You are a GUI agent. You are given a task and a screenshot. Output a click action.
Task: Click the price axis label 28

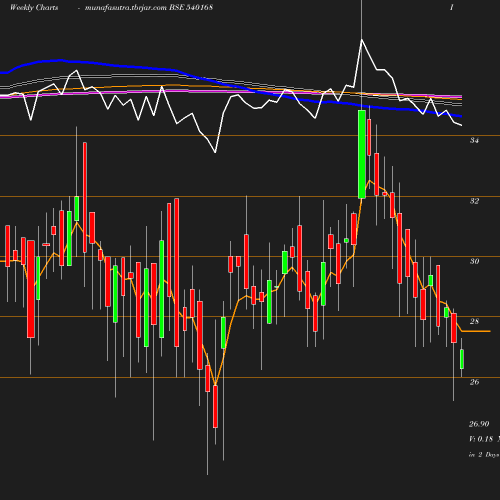[x=474, y=321]
